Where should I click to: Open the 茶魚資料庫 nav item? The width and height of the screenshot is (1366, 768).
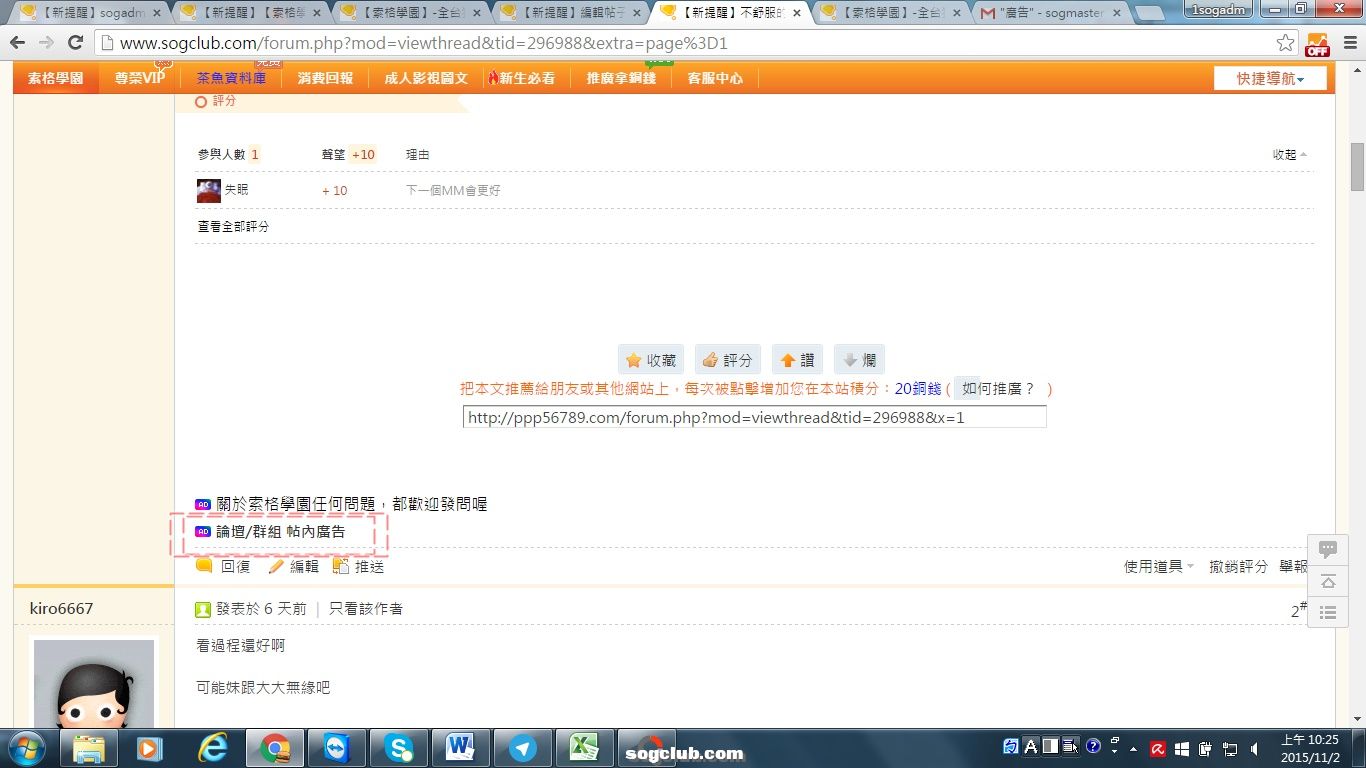point(231,78)
